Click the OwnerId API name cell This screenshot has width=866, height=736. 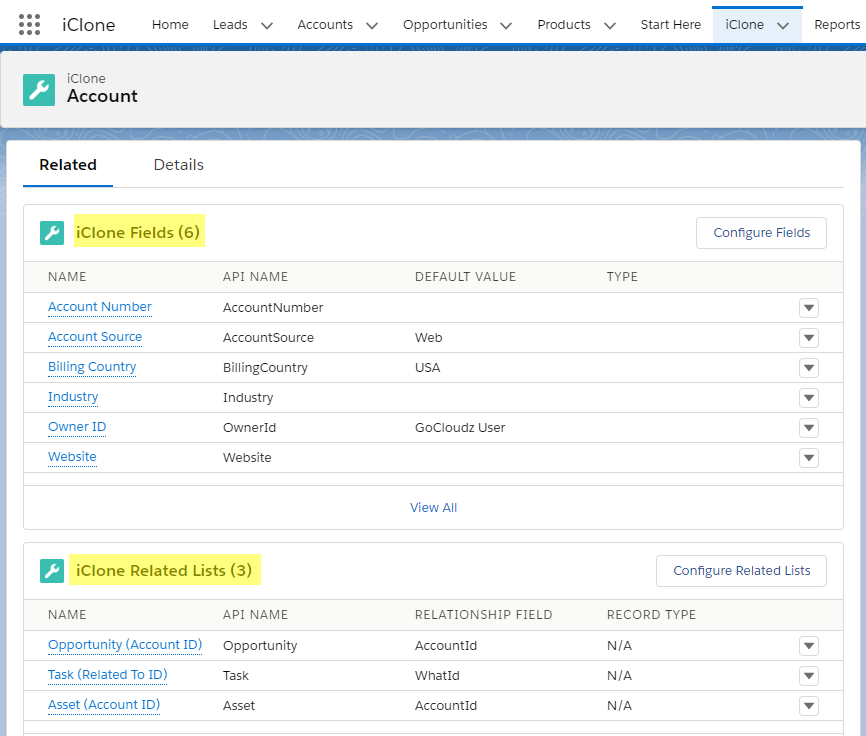click(x=249, y=427)
